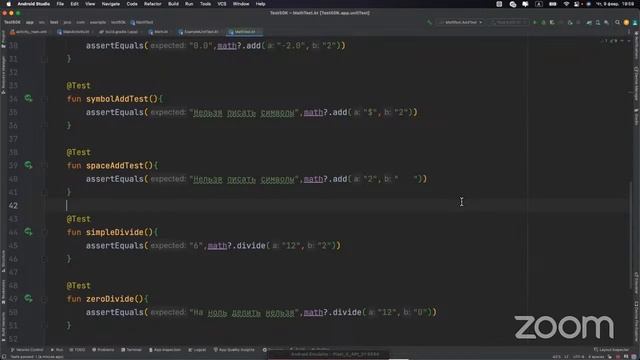Switch to the build.gradle (:app) tab
The height and width of the screenshot is (360, 640).
[x=121, y=32]
